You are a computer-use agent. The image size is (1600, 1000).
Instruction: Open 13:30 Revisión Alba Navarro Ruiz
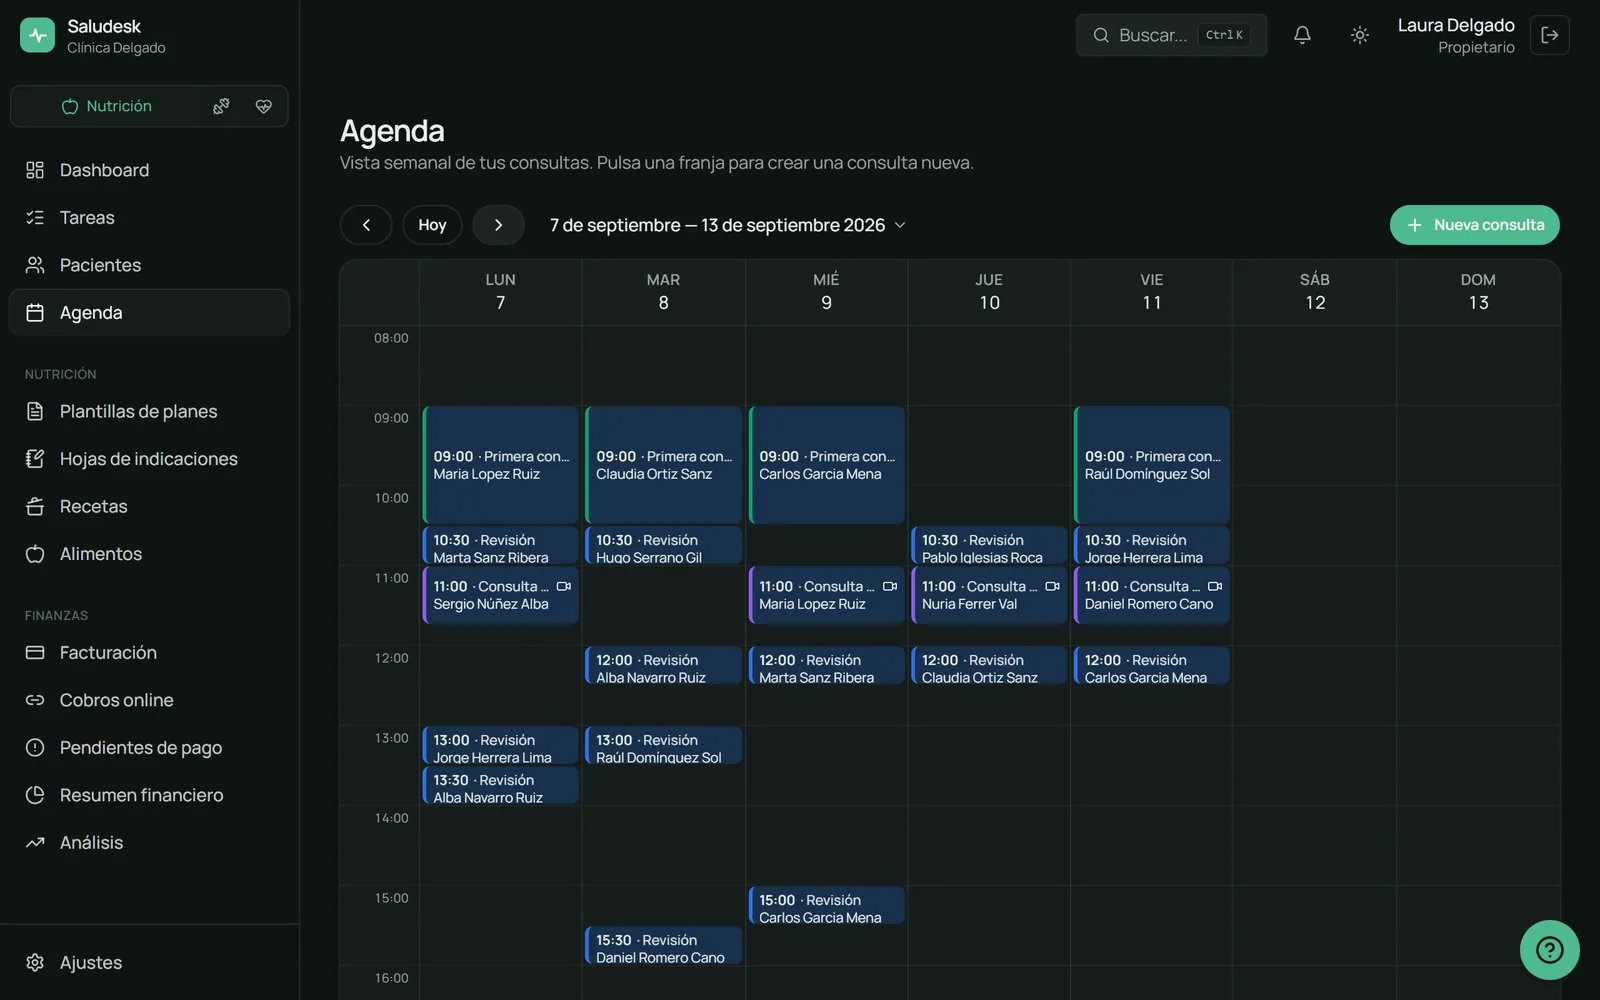501,786
